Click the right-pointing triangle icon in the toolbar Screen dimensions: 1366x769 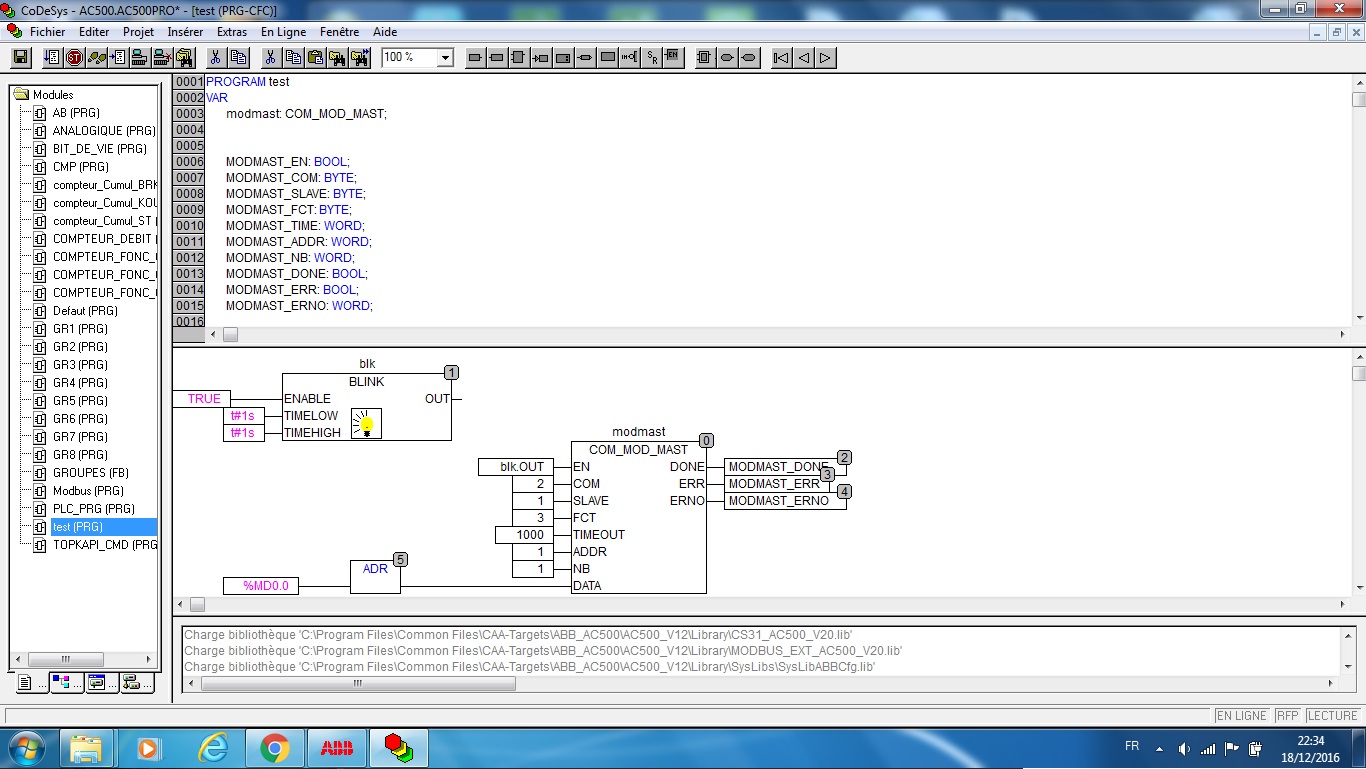coord(826,58)
